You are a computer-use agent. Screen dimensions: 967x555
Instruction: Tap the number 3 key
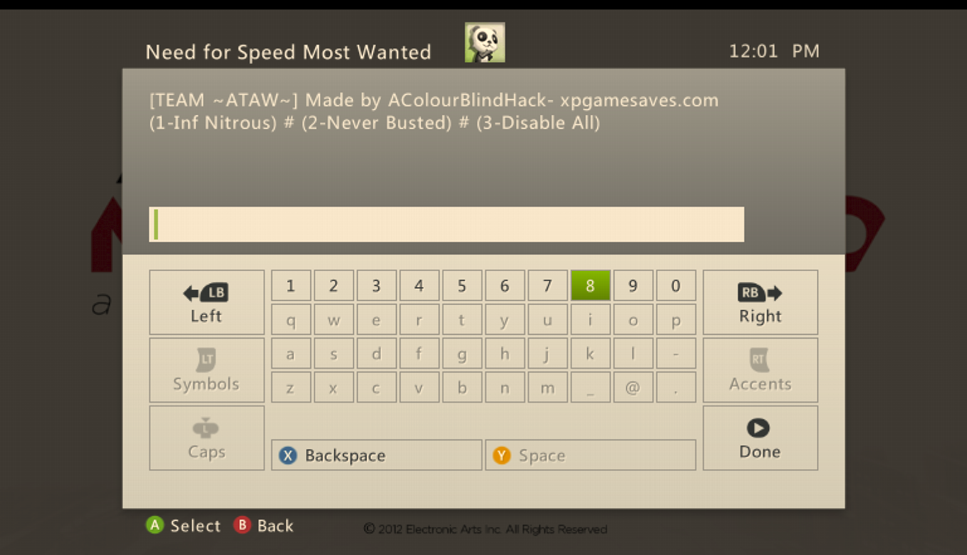(376, 286)
